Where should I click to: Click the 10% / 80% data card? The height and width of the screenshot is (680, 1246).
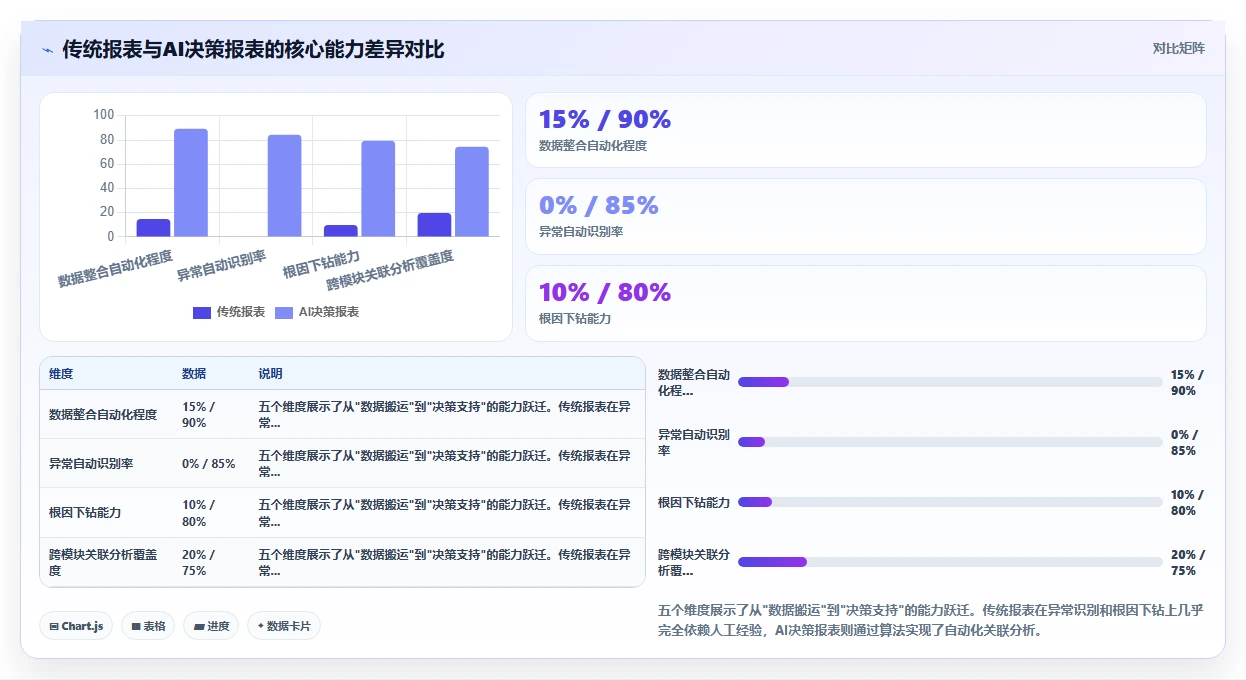pyautogui.click(x=866, y=303)
